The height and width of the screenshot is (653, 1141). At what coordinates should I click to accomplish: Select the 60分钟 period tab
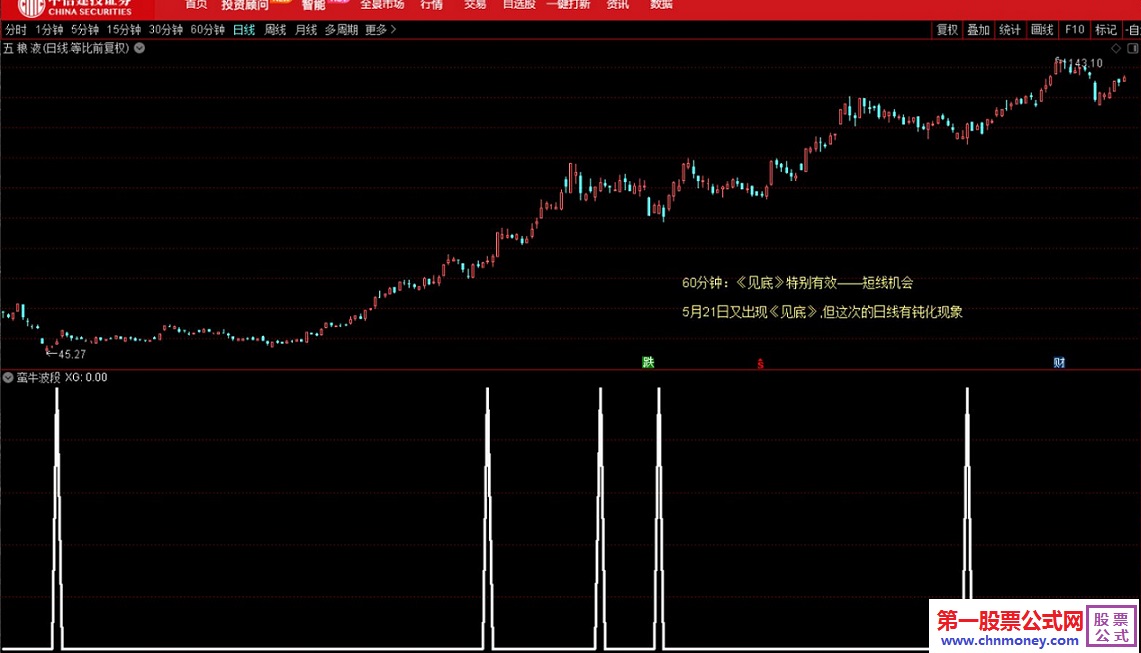(207, 30)
